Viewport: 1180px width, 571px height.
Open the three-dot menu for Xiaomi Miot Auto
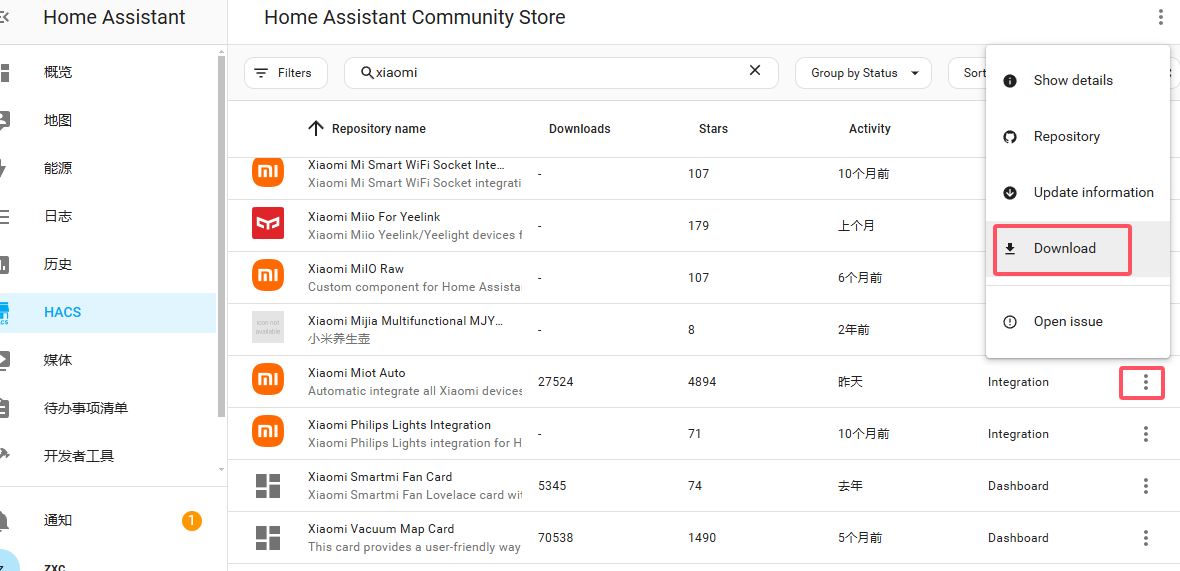pyautogui.click(x=1145, y=382)
